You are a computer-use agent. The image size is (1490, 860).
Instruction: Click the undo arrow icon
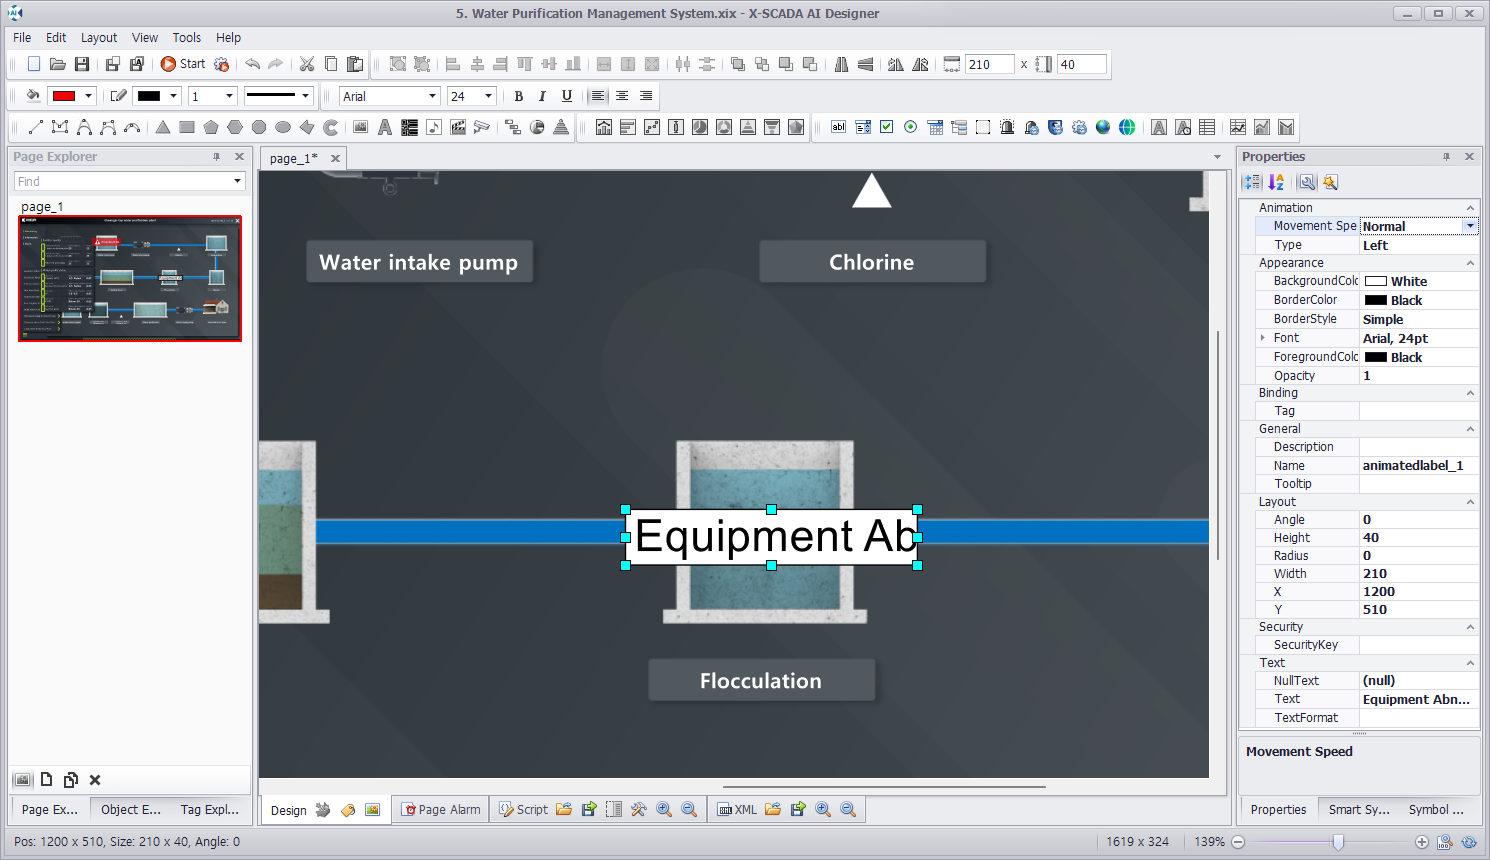(x=252, y=64)
